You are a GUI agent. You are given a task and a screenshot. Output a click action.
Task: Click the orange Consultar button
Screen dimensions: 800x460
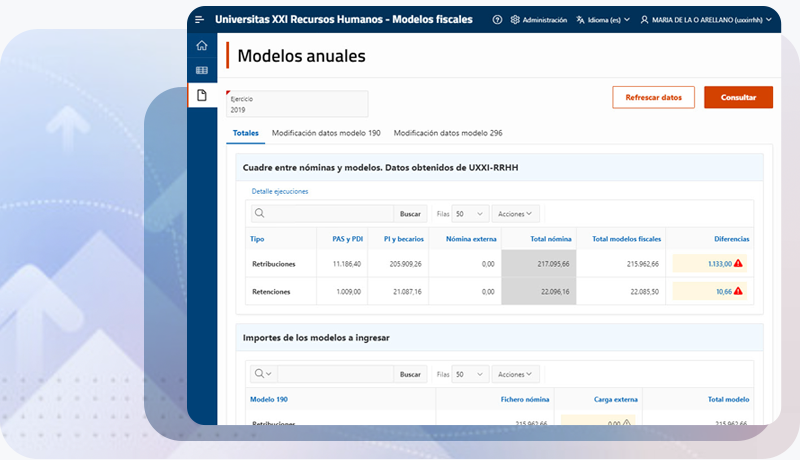[x=738, y=97]
